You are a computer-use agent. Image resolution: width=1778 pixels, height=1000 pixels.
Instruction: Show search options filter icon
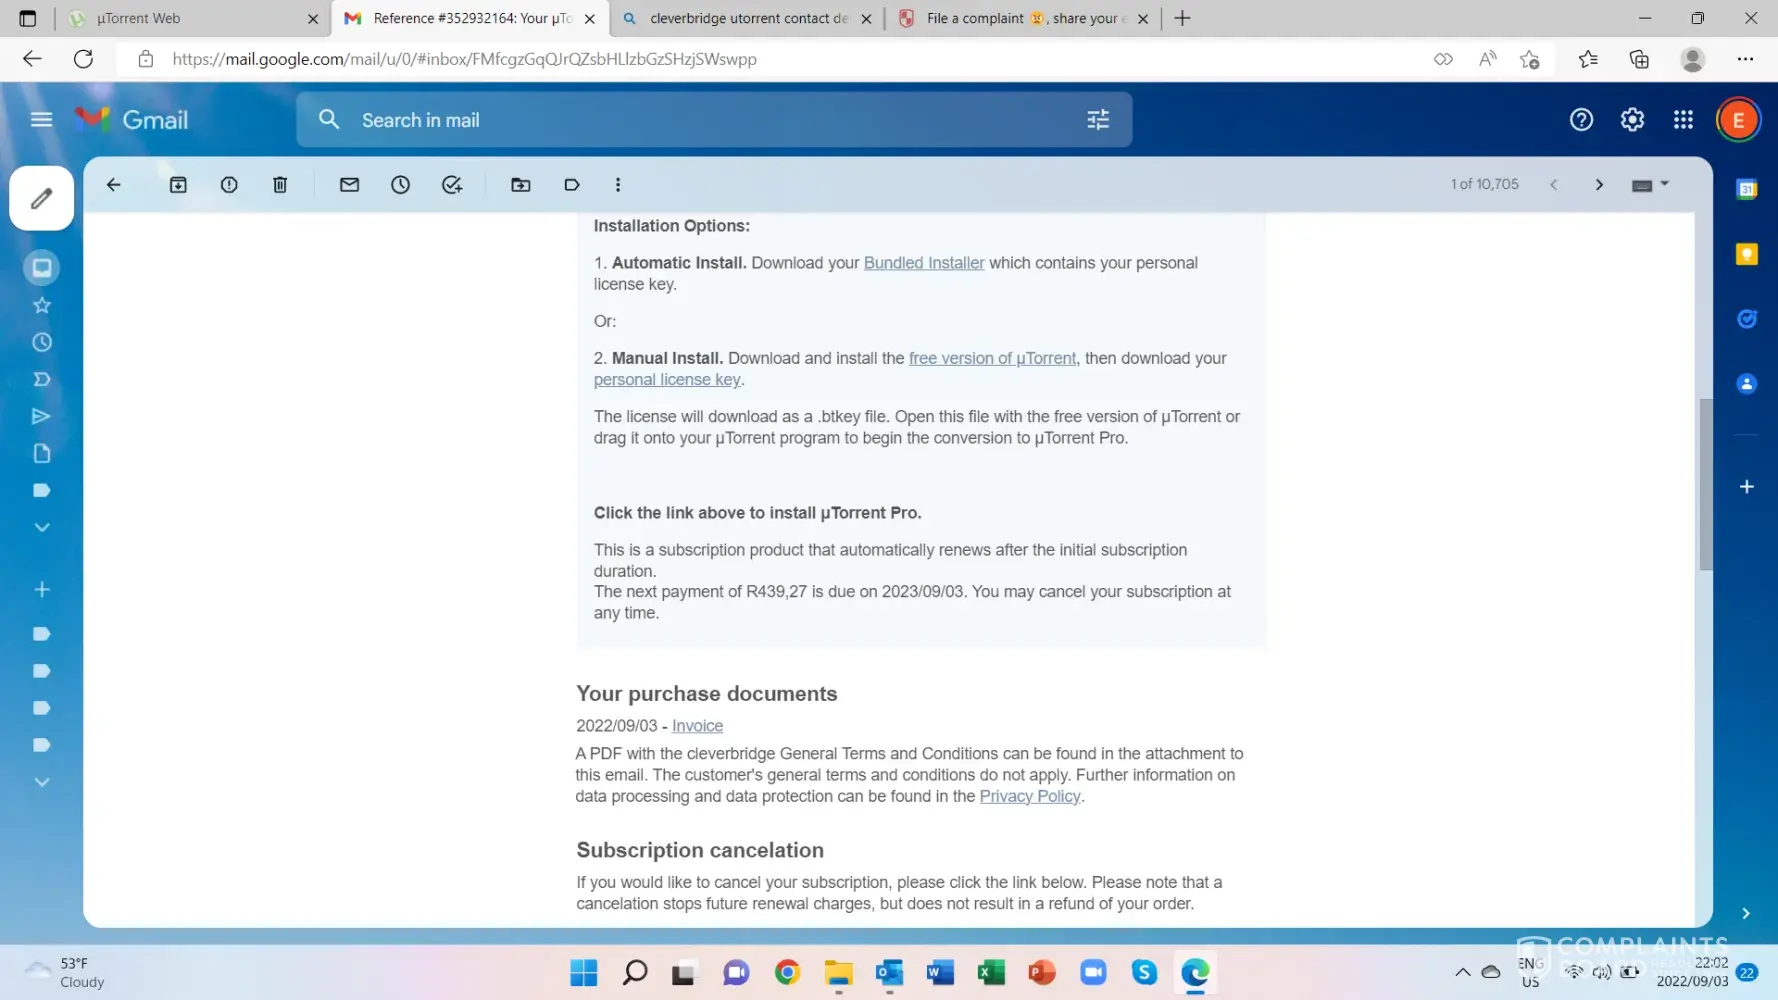tap(1098, 120)
